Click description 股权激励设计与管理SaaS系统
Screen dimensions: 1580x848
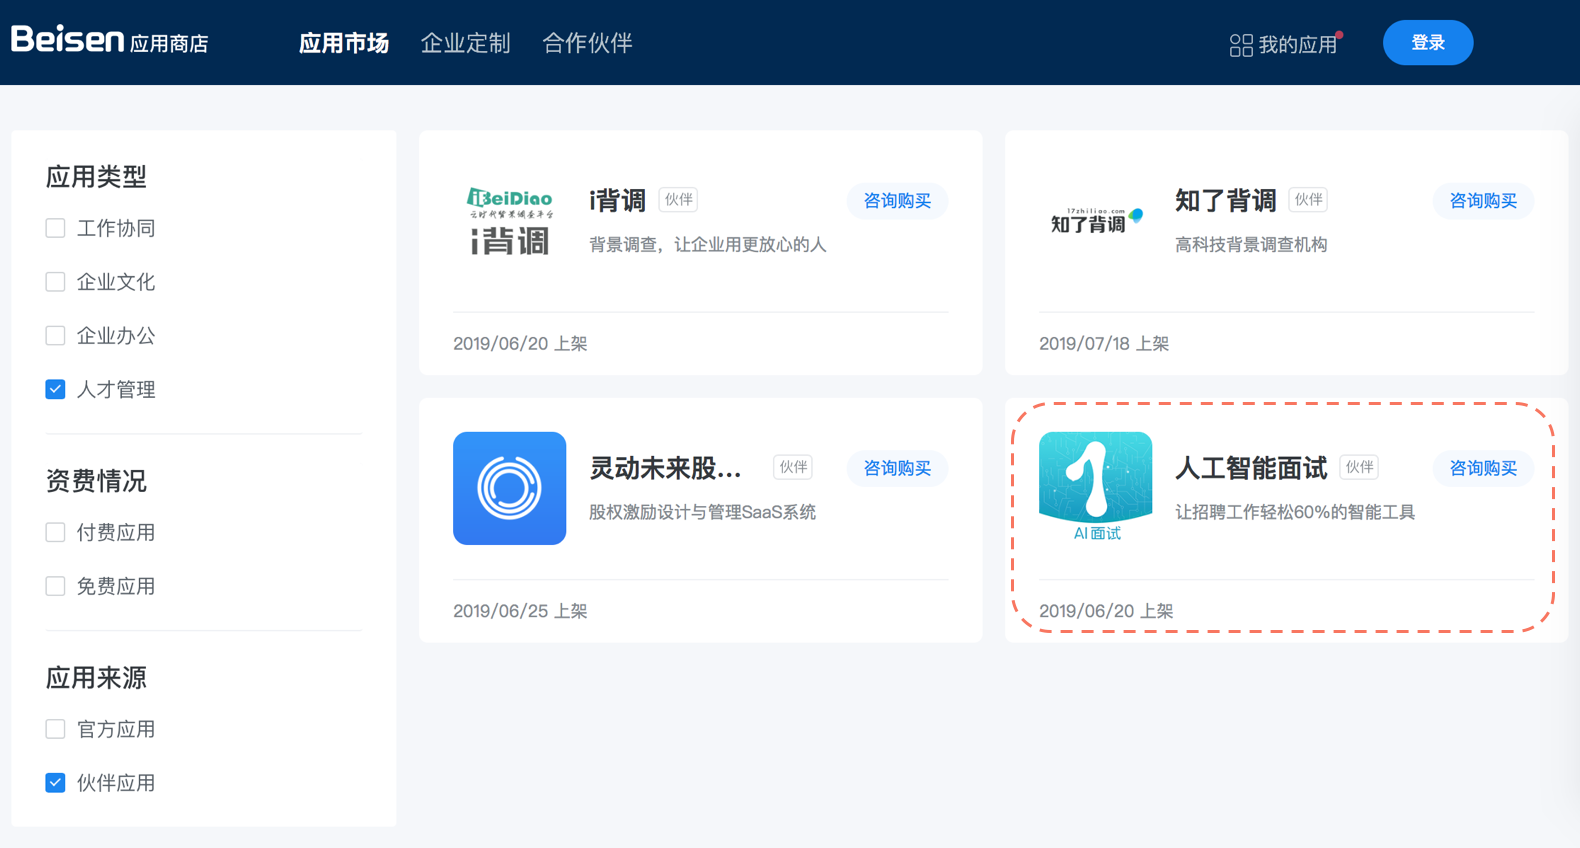tap(702, 512)
